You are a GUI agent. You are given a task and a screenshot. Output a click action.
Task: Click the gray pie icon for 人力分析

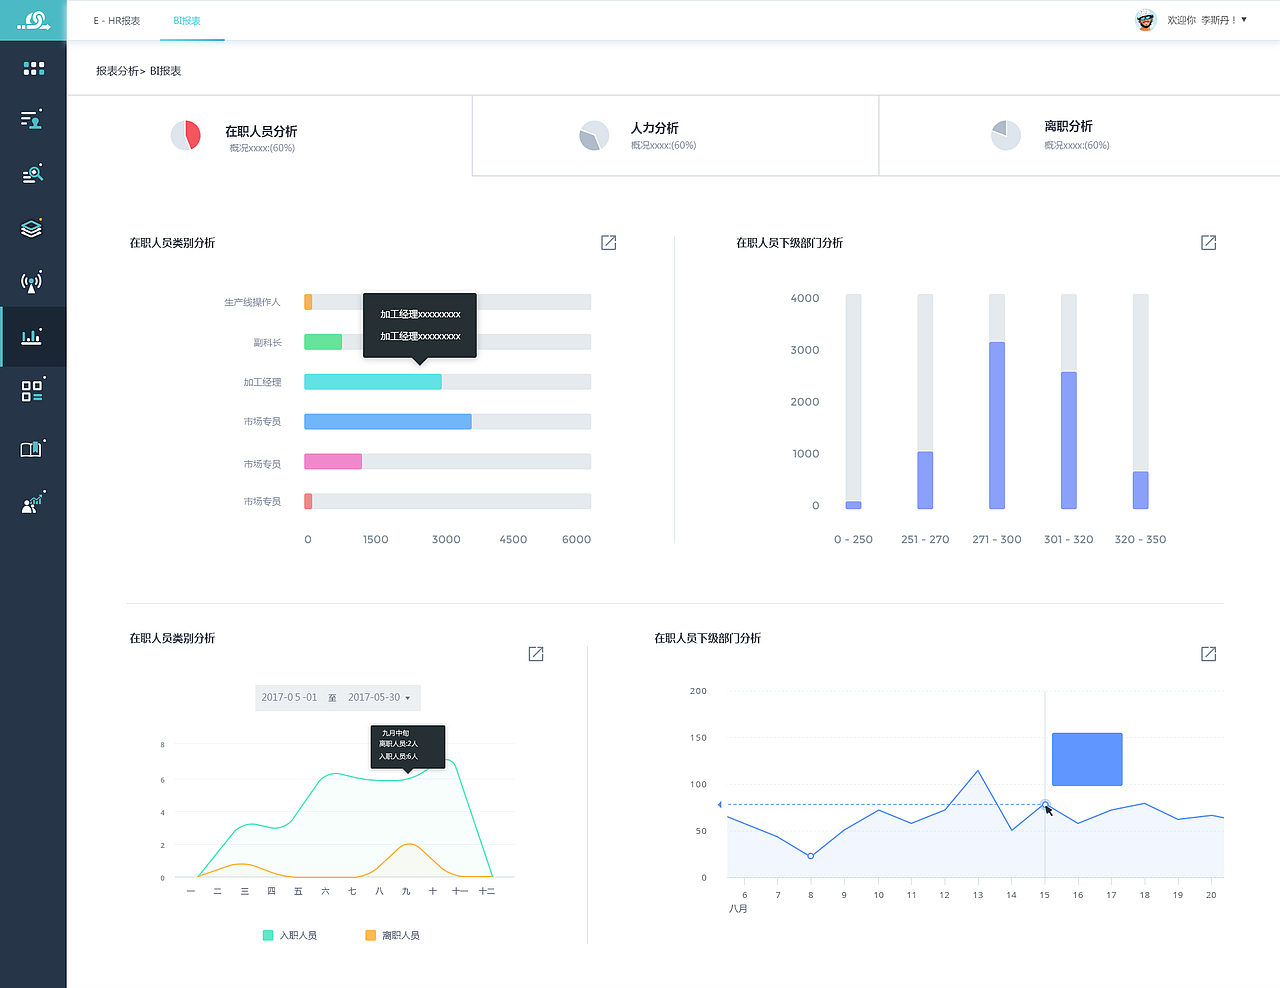click(594, 135)
